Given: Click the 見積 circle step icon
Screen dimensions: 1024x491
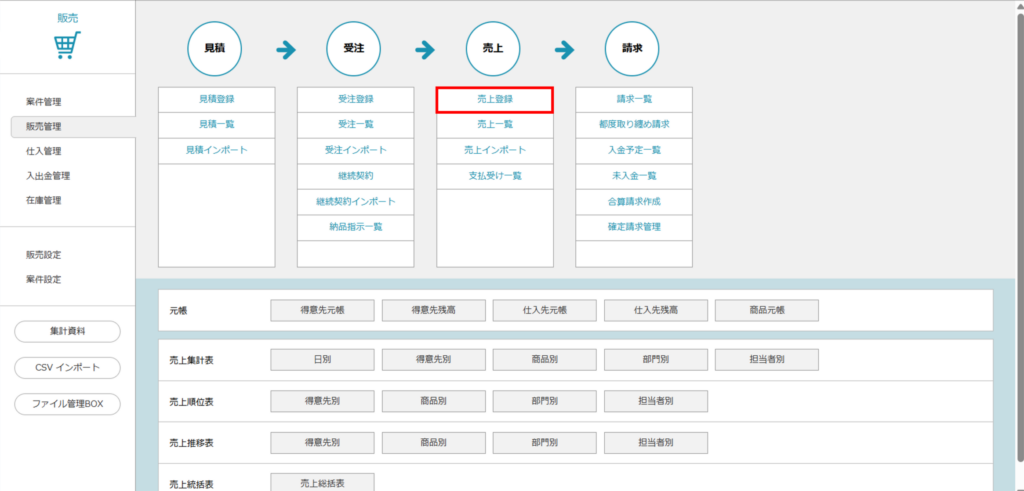Looking at the screenshot, I should [216, 48].
